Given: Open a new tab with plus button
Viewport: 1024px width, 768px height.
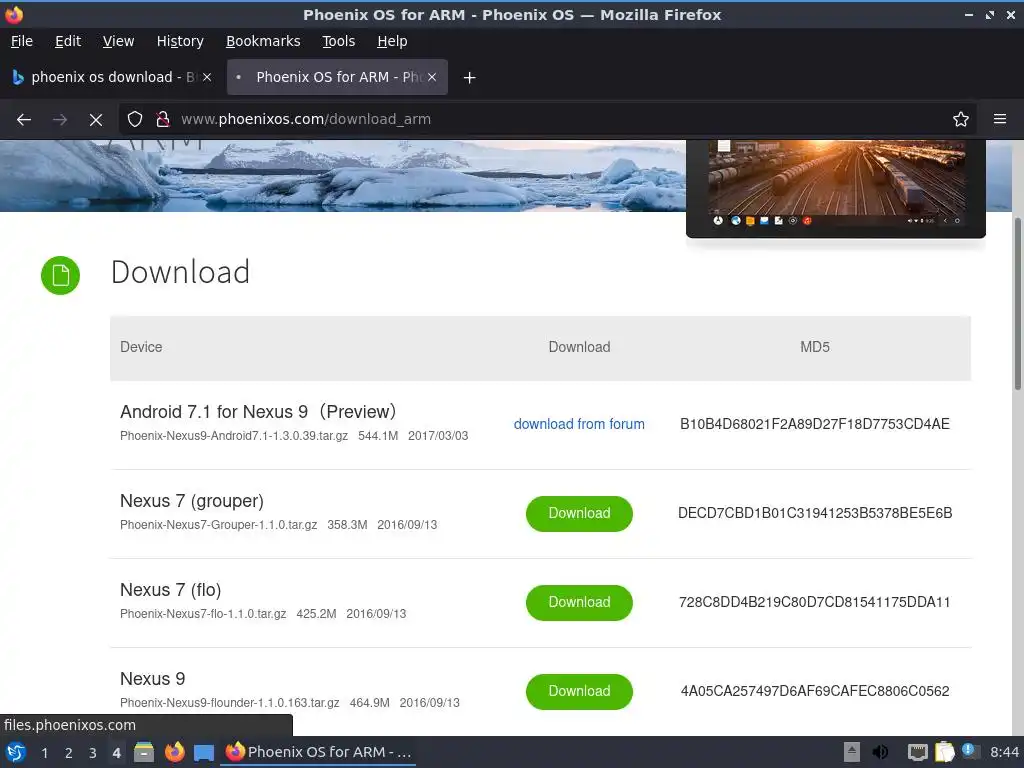Looking at the screenshot, I should (469, 78).
